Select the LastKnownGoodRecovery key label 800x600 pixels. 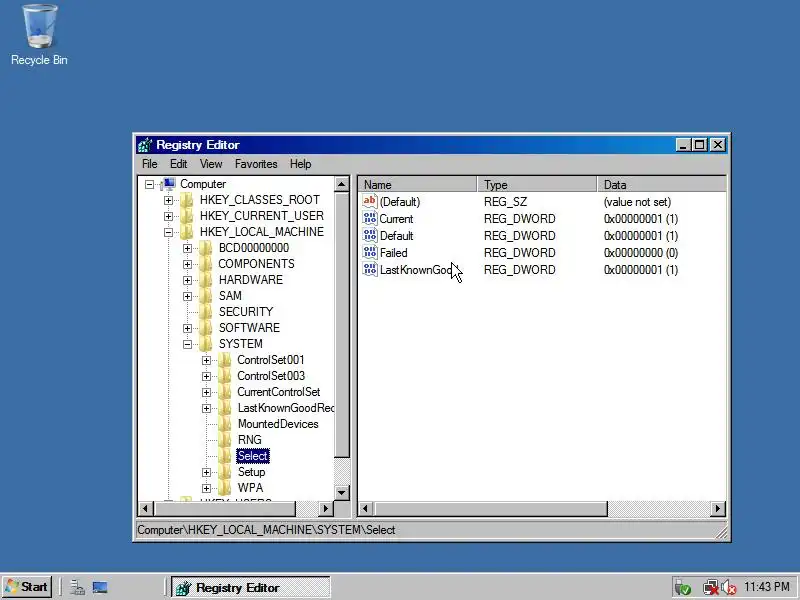coord(286,408)
